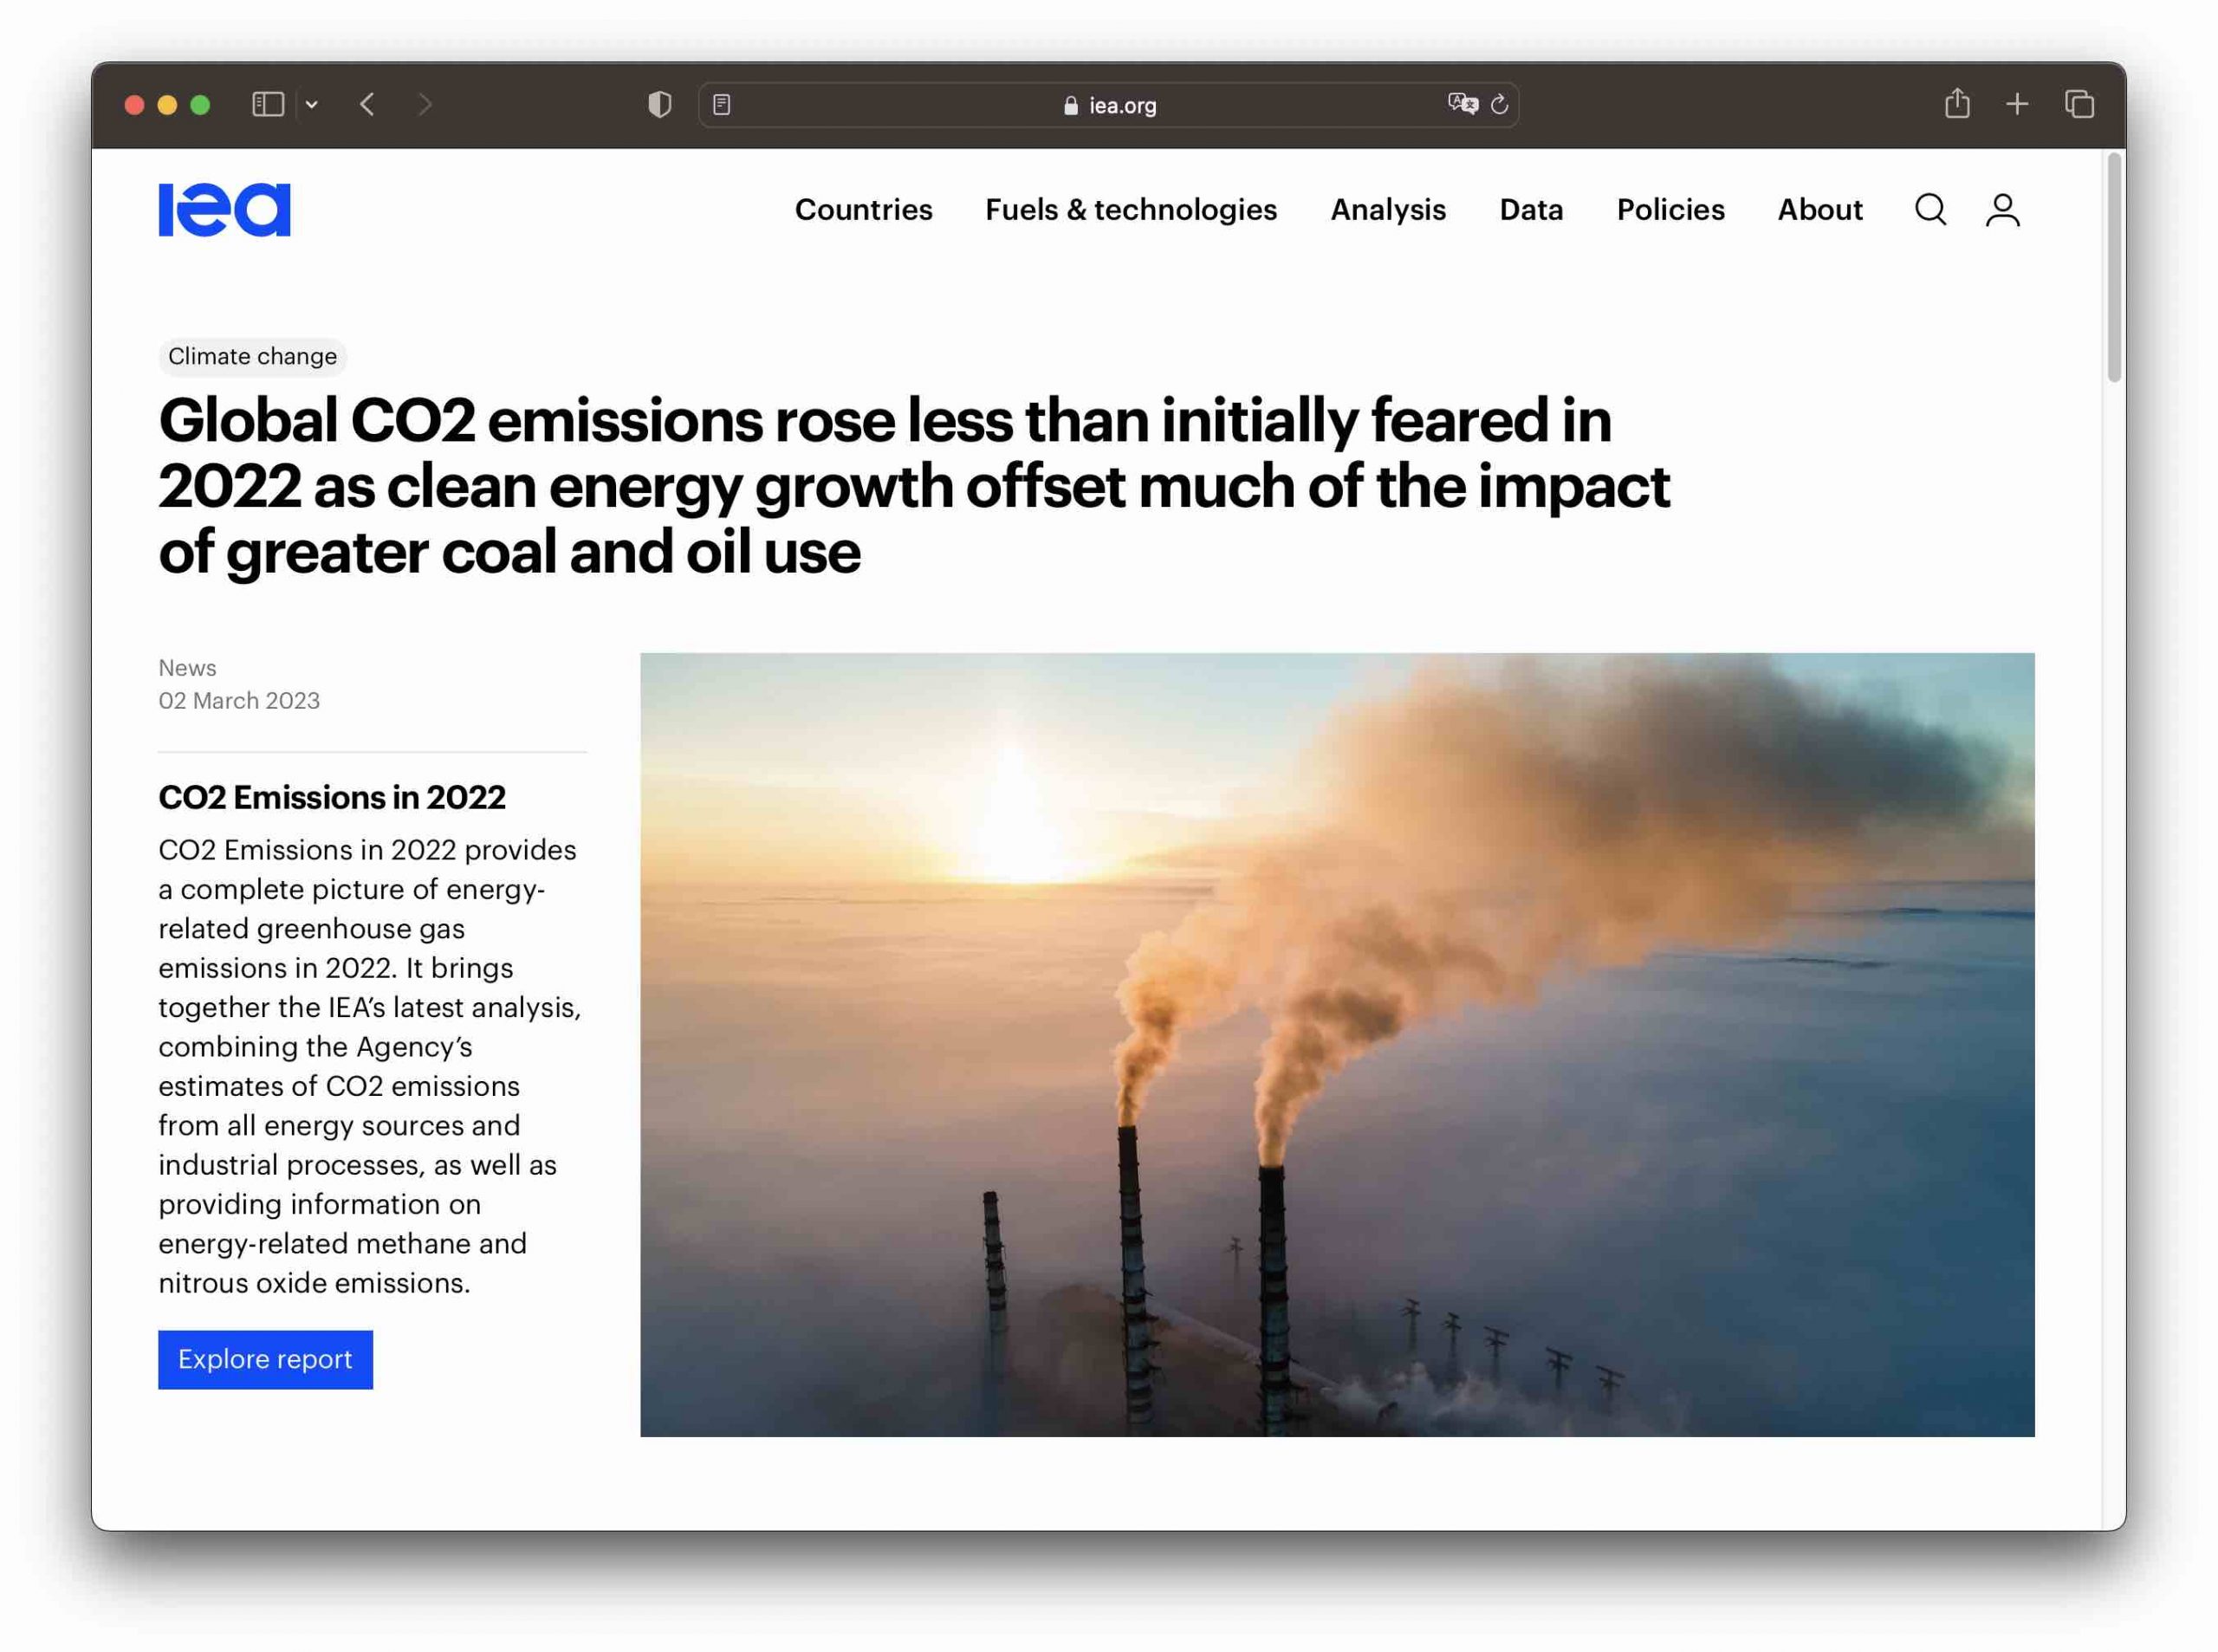The width and height of the screenshot is (2218, 1652).
Task: Click the '02 March 2023' date
Action: [x=239, y=701]
